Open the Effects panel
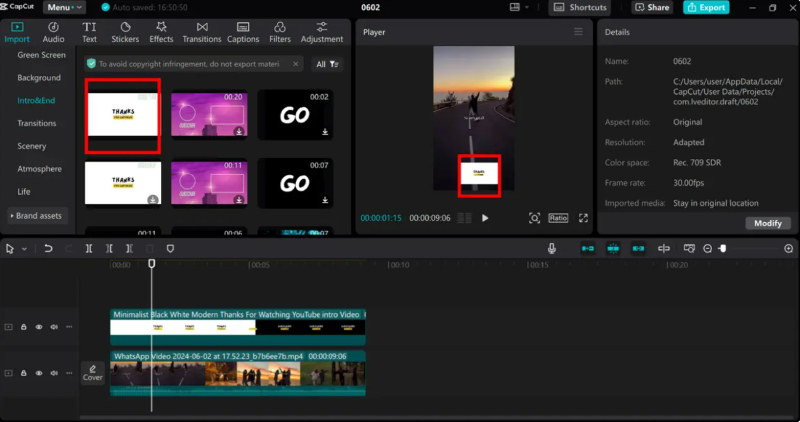The image size is (800, 422). coord(161,31)
